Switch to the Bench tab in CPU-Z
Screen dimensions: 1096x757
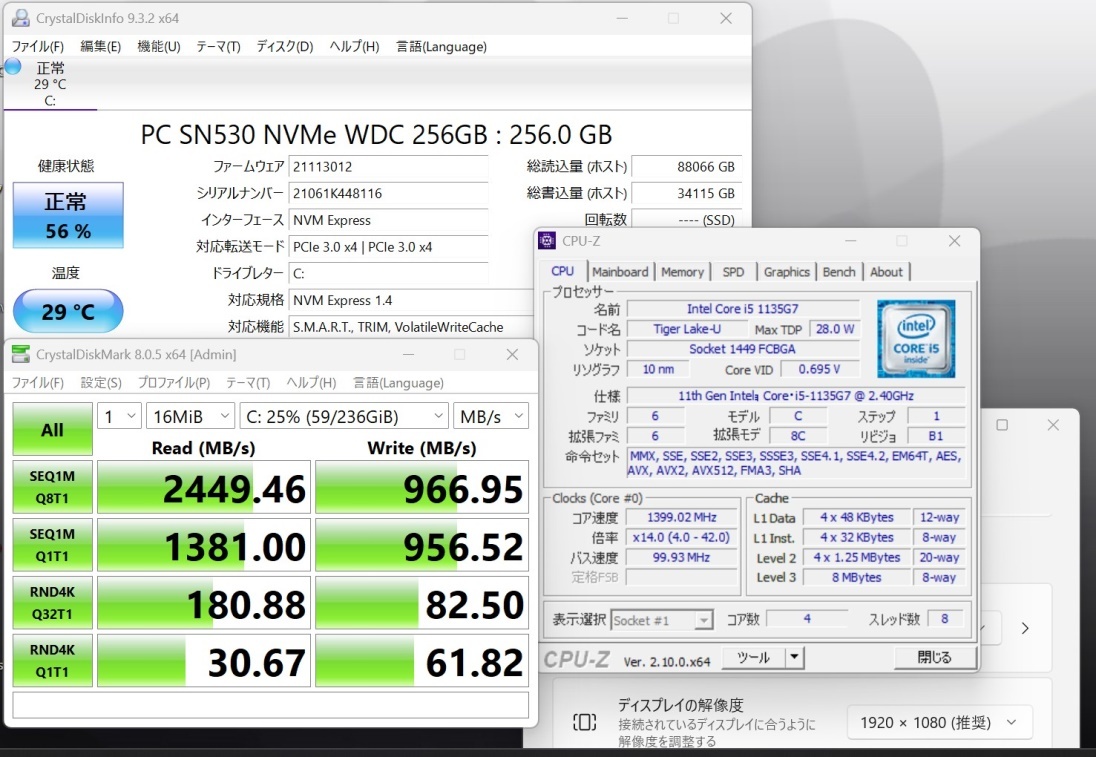[x=839, y=272]
